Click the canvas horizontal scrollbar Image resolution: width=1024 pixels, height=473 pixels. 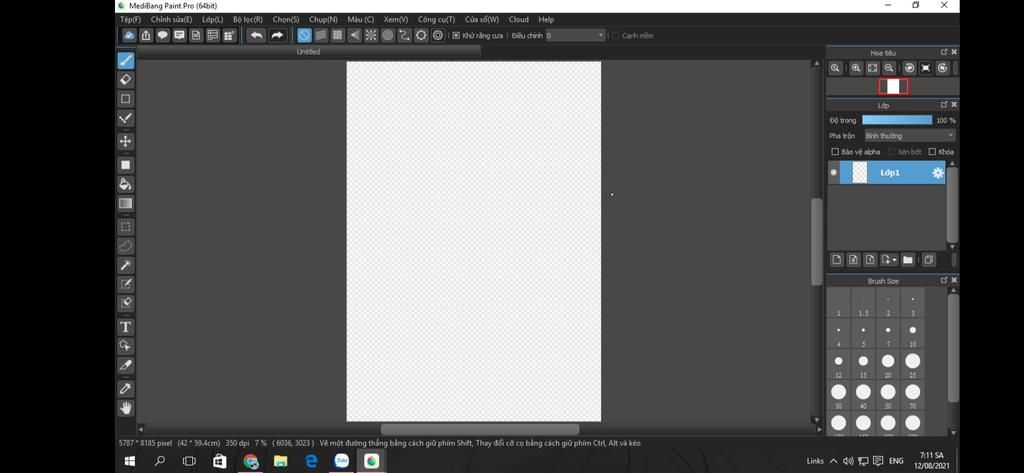(x=479, y=429)
